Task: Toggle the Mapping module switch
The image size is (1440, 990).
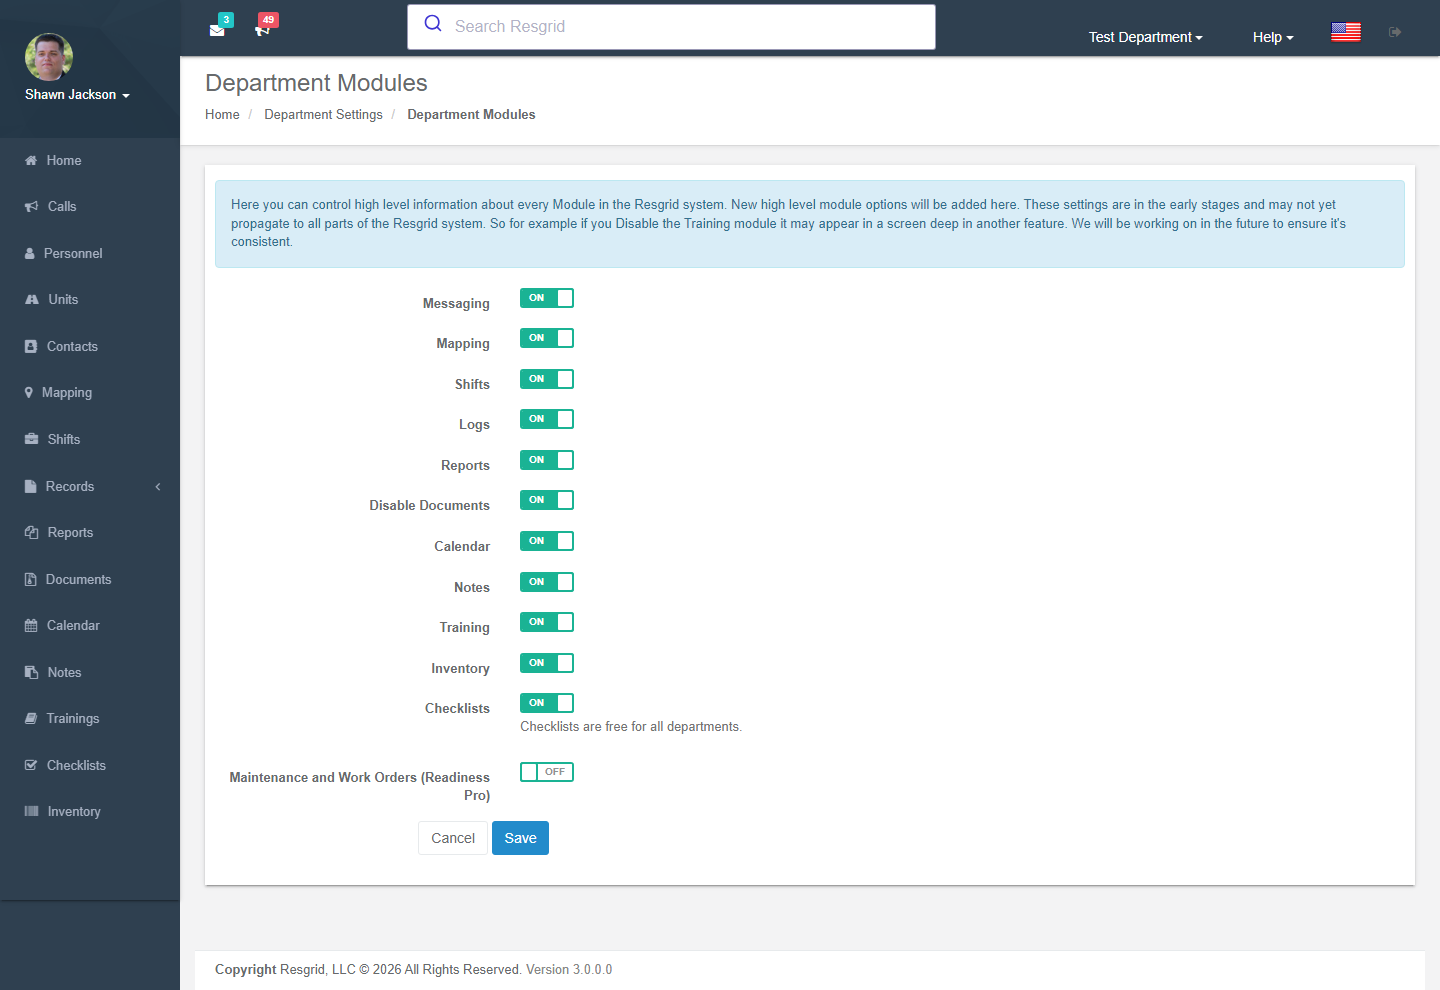Action: [547, 338]
